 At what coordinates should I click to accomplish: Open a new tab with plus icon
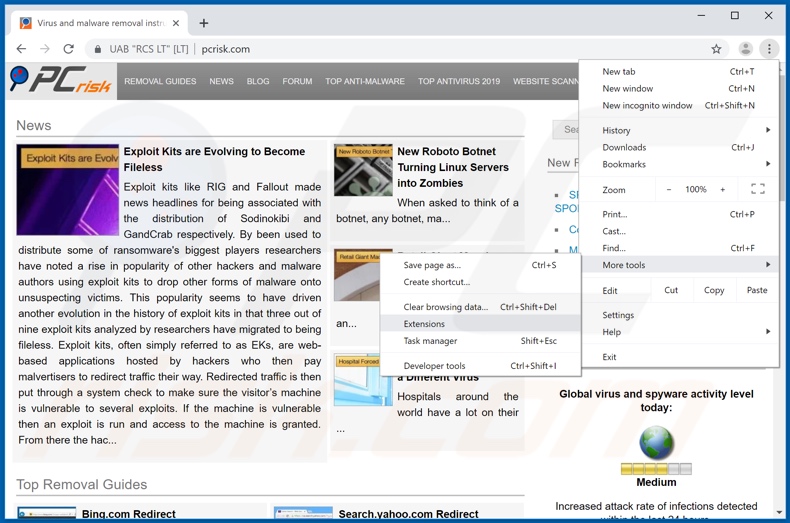point(204,23)
